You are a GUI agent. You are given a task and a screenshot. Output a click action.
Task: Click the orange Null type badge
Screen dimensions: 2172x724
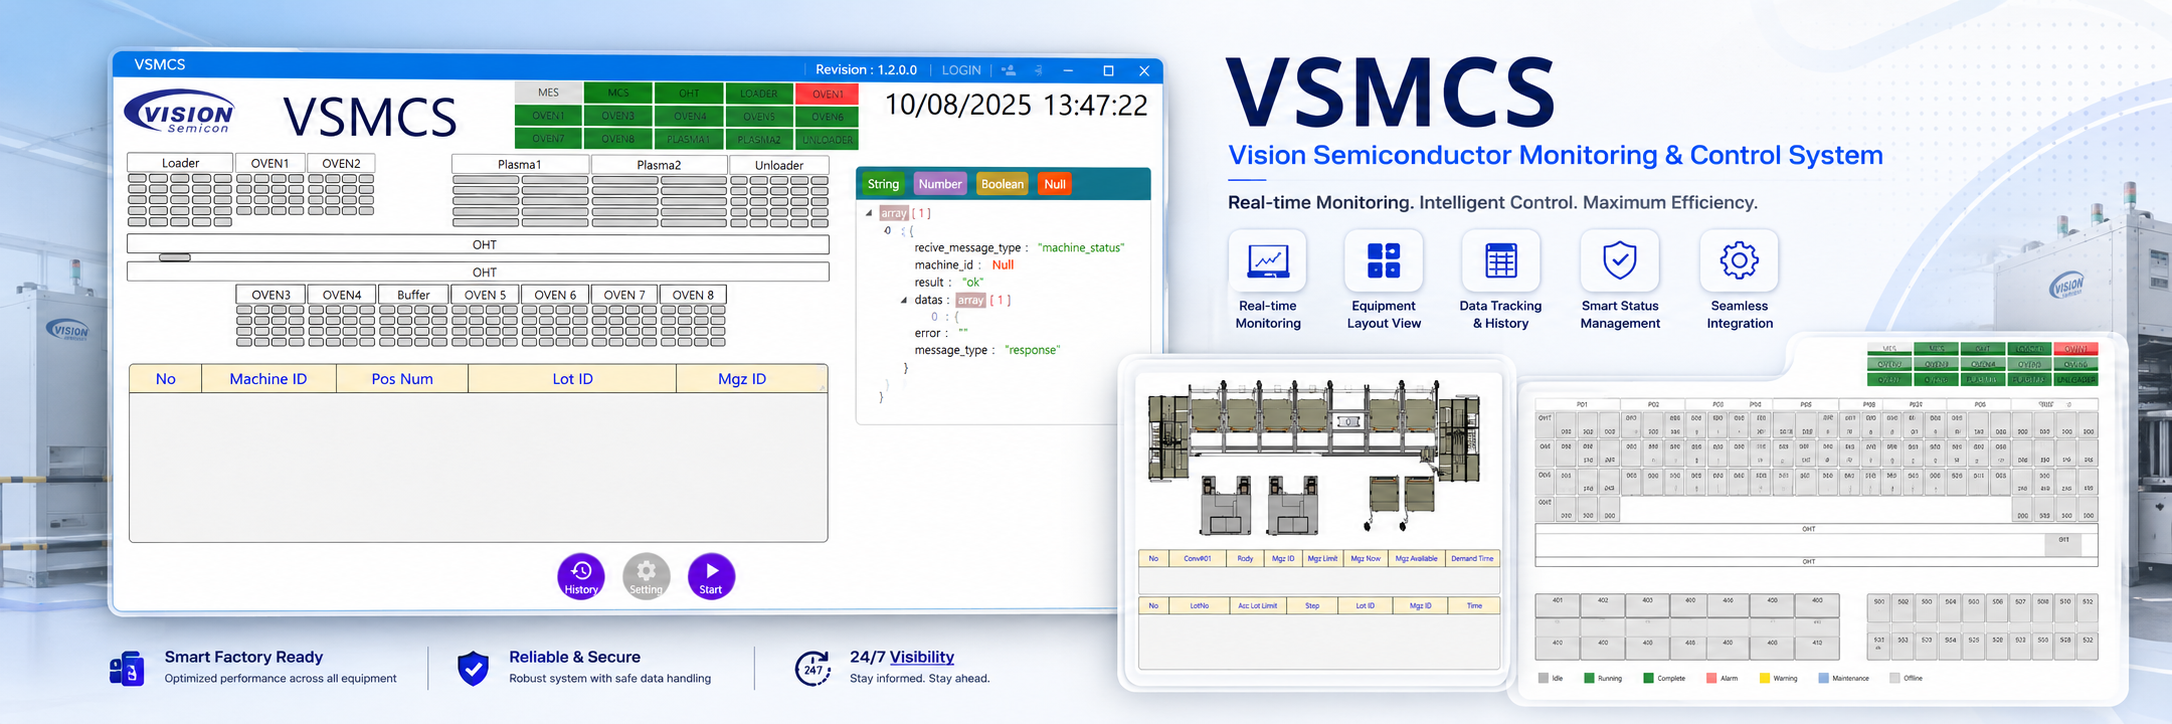coord(1055,184)
